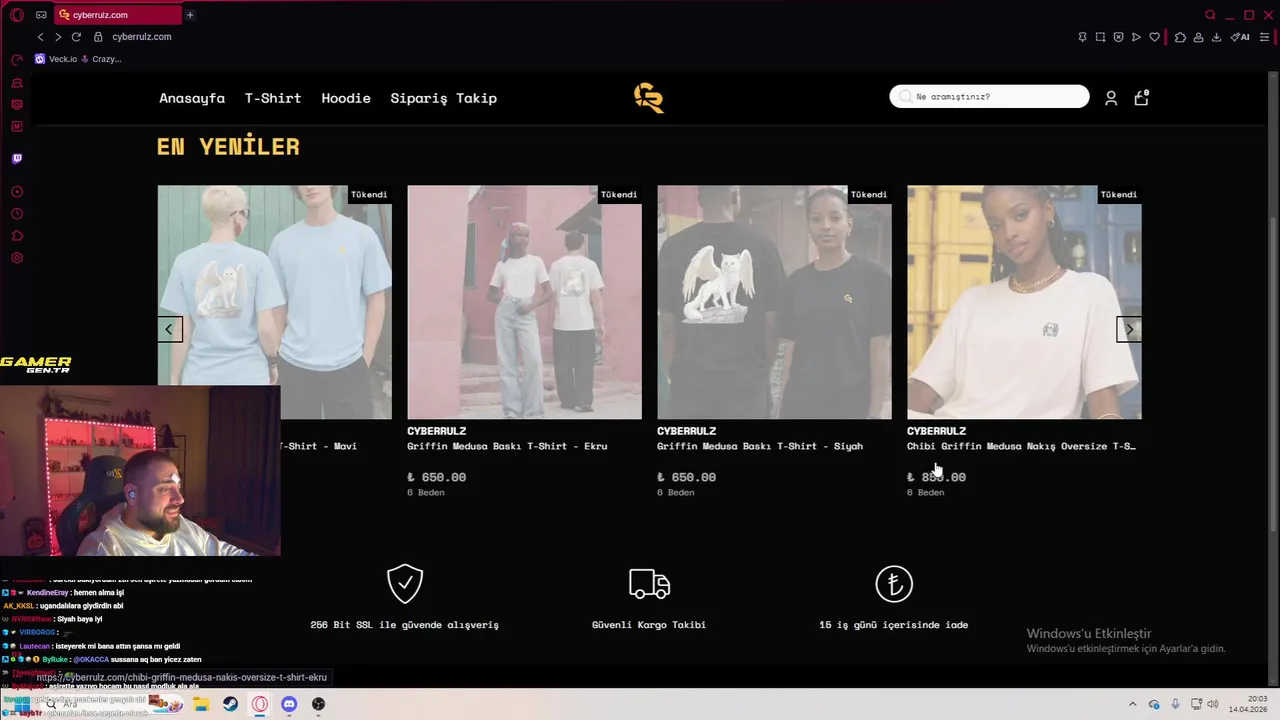Viewport: 1280px width, 720px height.
Task: Switch to the cyberrulz.com tab
Action: 117,15
